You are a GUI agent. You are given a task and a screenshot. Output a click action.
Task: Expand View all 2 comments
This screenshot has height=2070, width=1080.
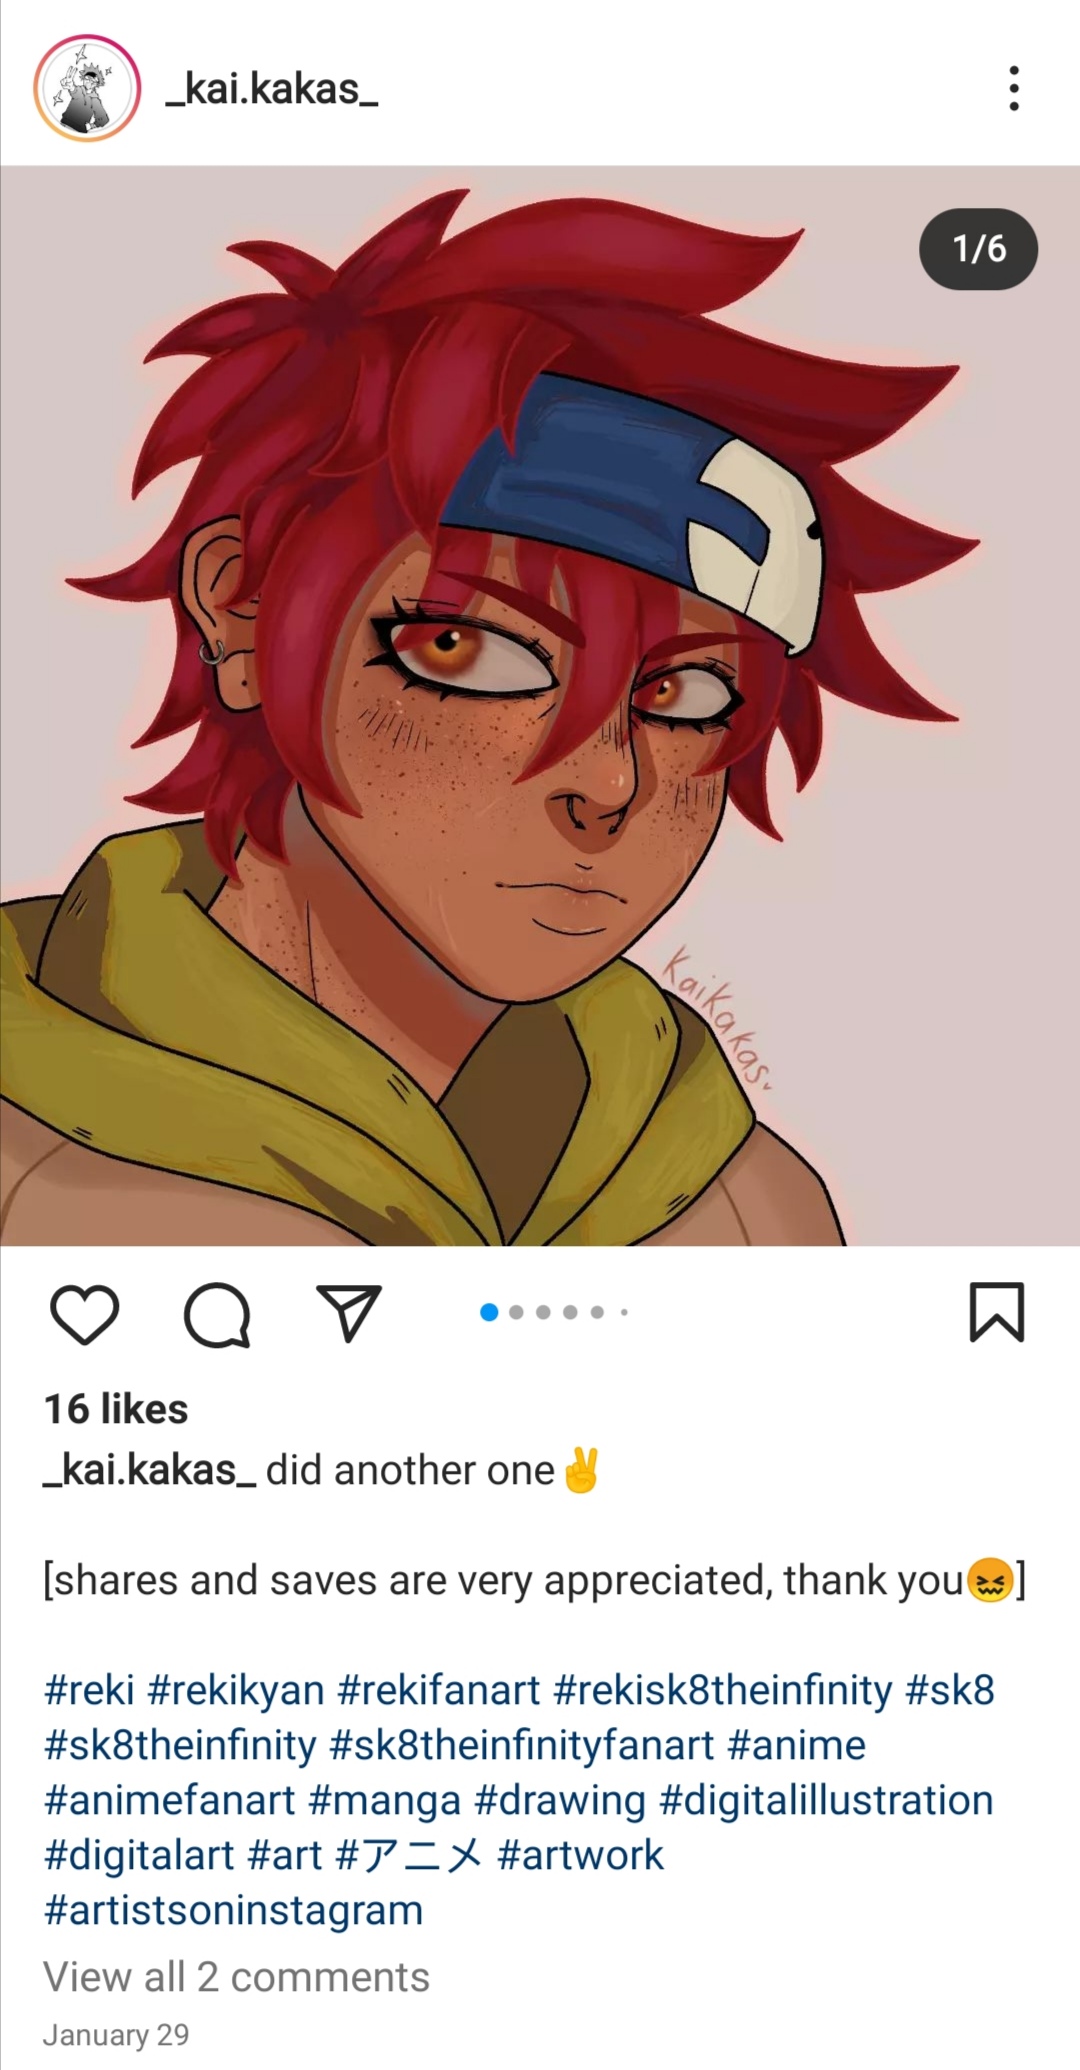236,1977
